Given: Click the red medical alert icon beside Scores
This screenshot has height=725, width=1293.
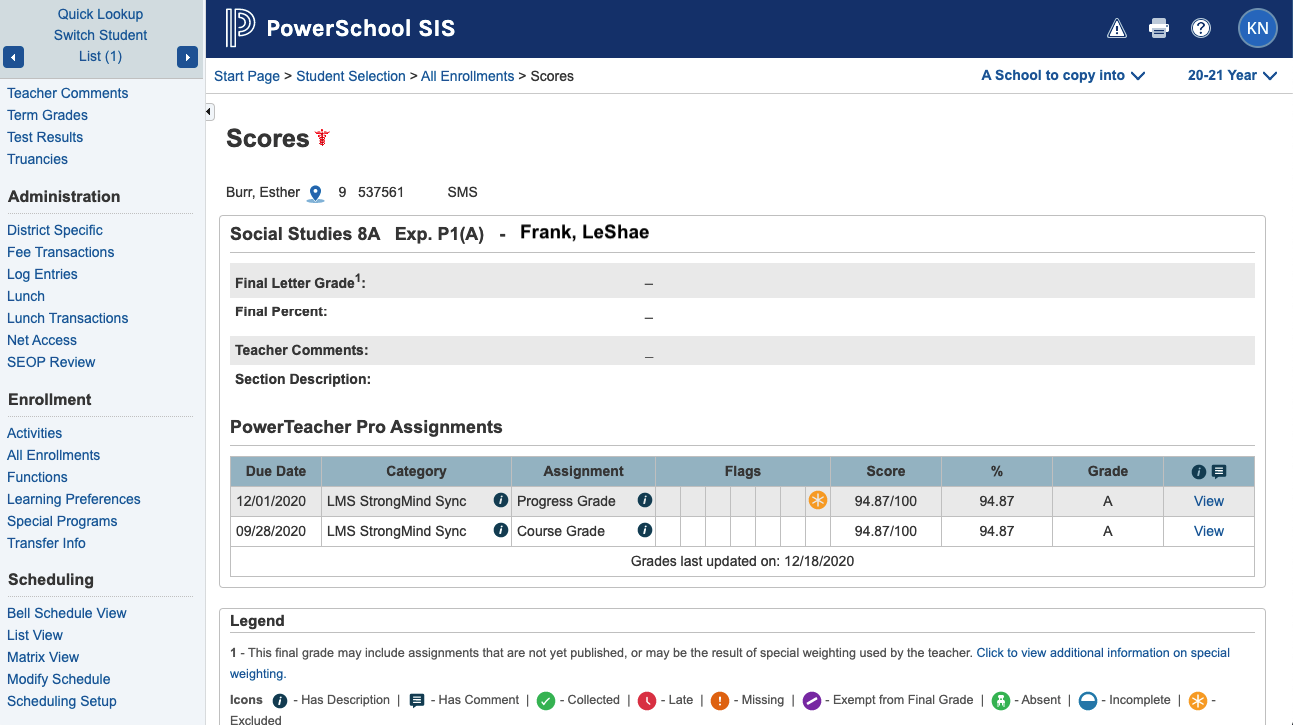Looking at the screenshot, I should pos(322,138).
